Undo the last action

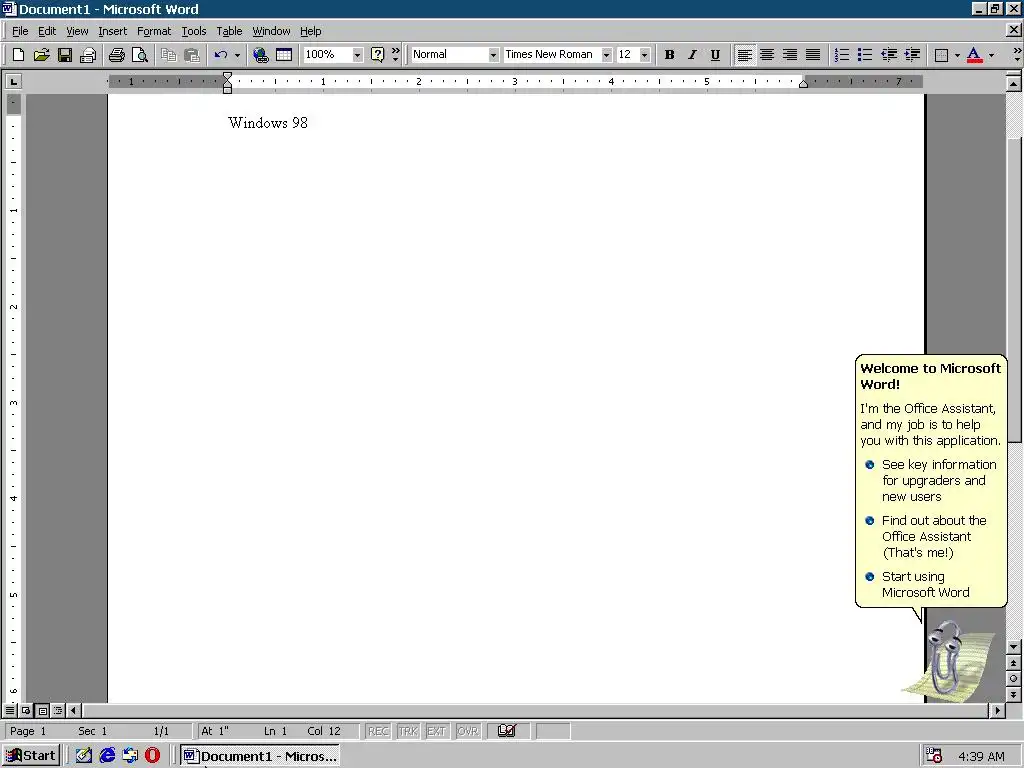[x=221, y=55]
